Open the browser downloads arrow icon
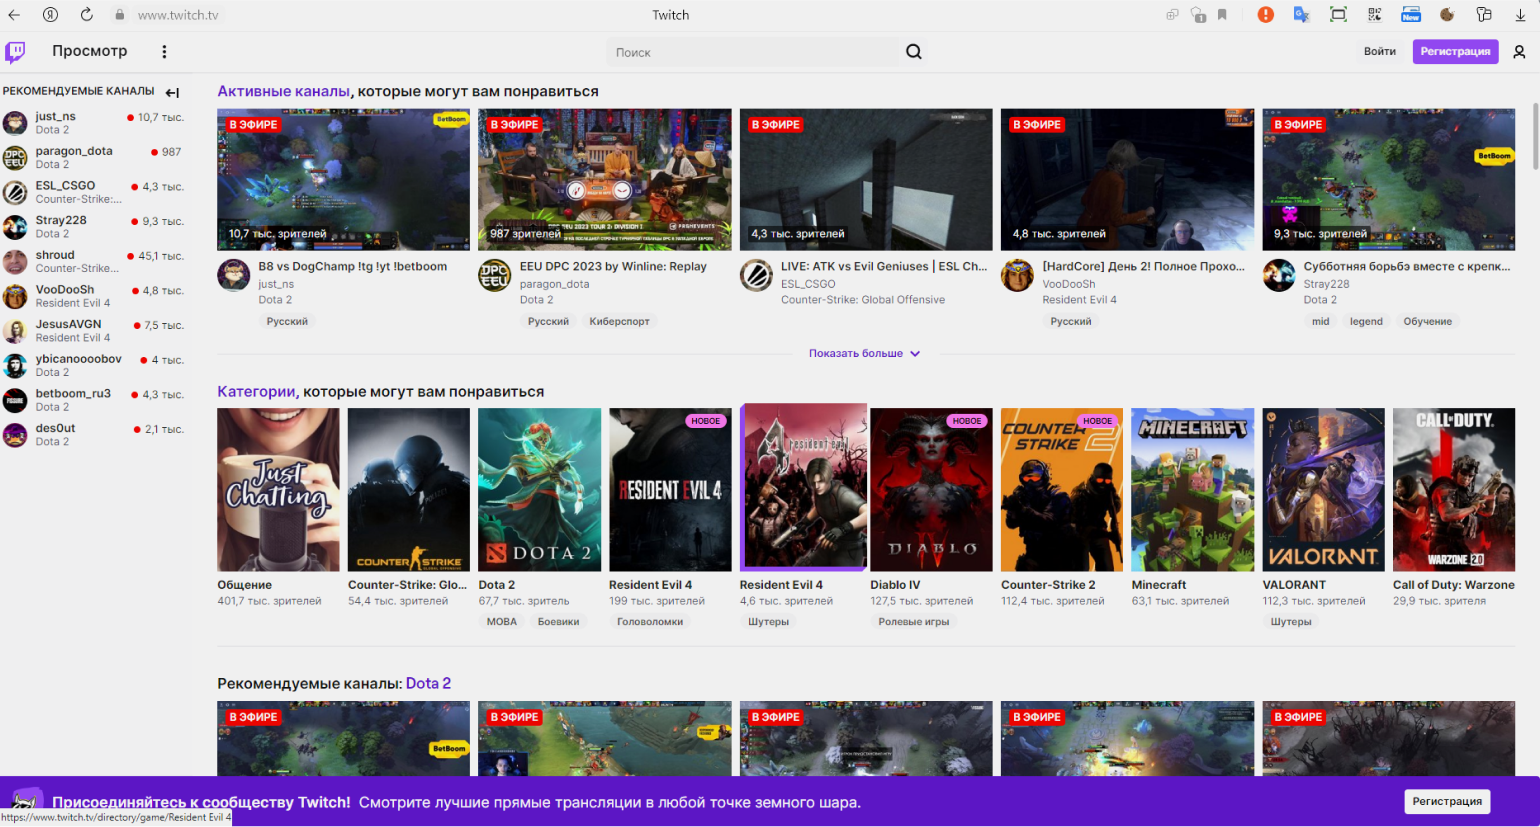The height and width of the screenshot is (827, 1540). click(x=1519, y=15)
